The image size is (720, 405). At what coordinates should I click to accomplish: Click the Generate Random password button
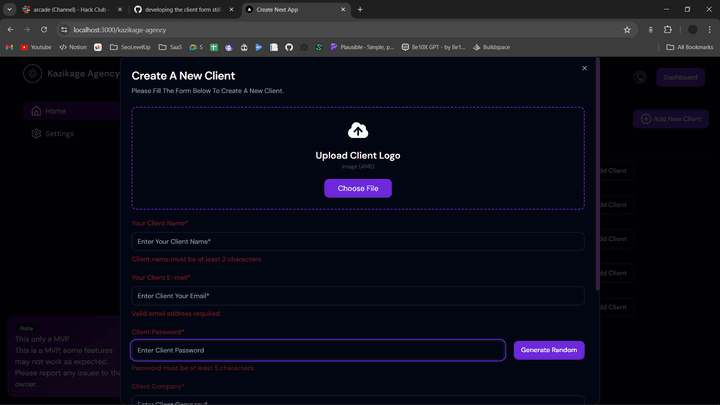[549, 350]
